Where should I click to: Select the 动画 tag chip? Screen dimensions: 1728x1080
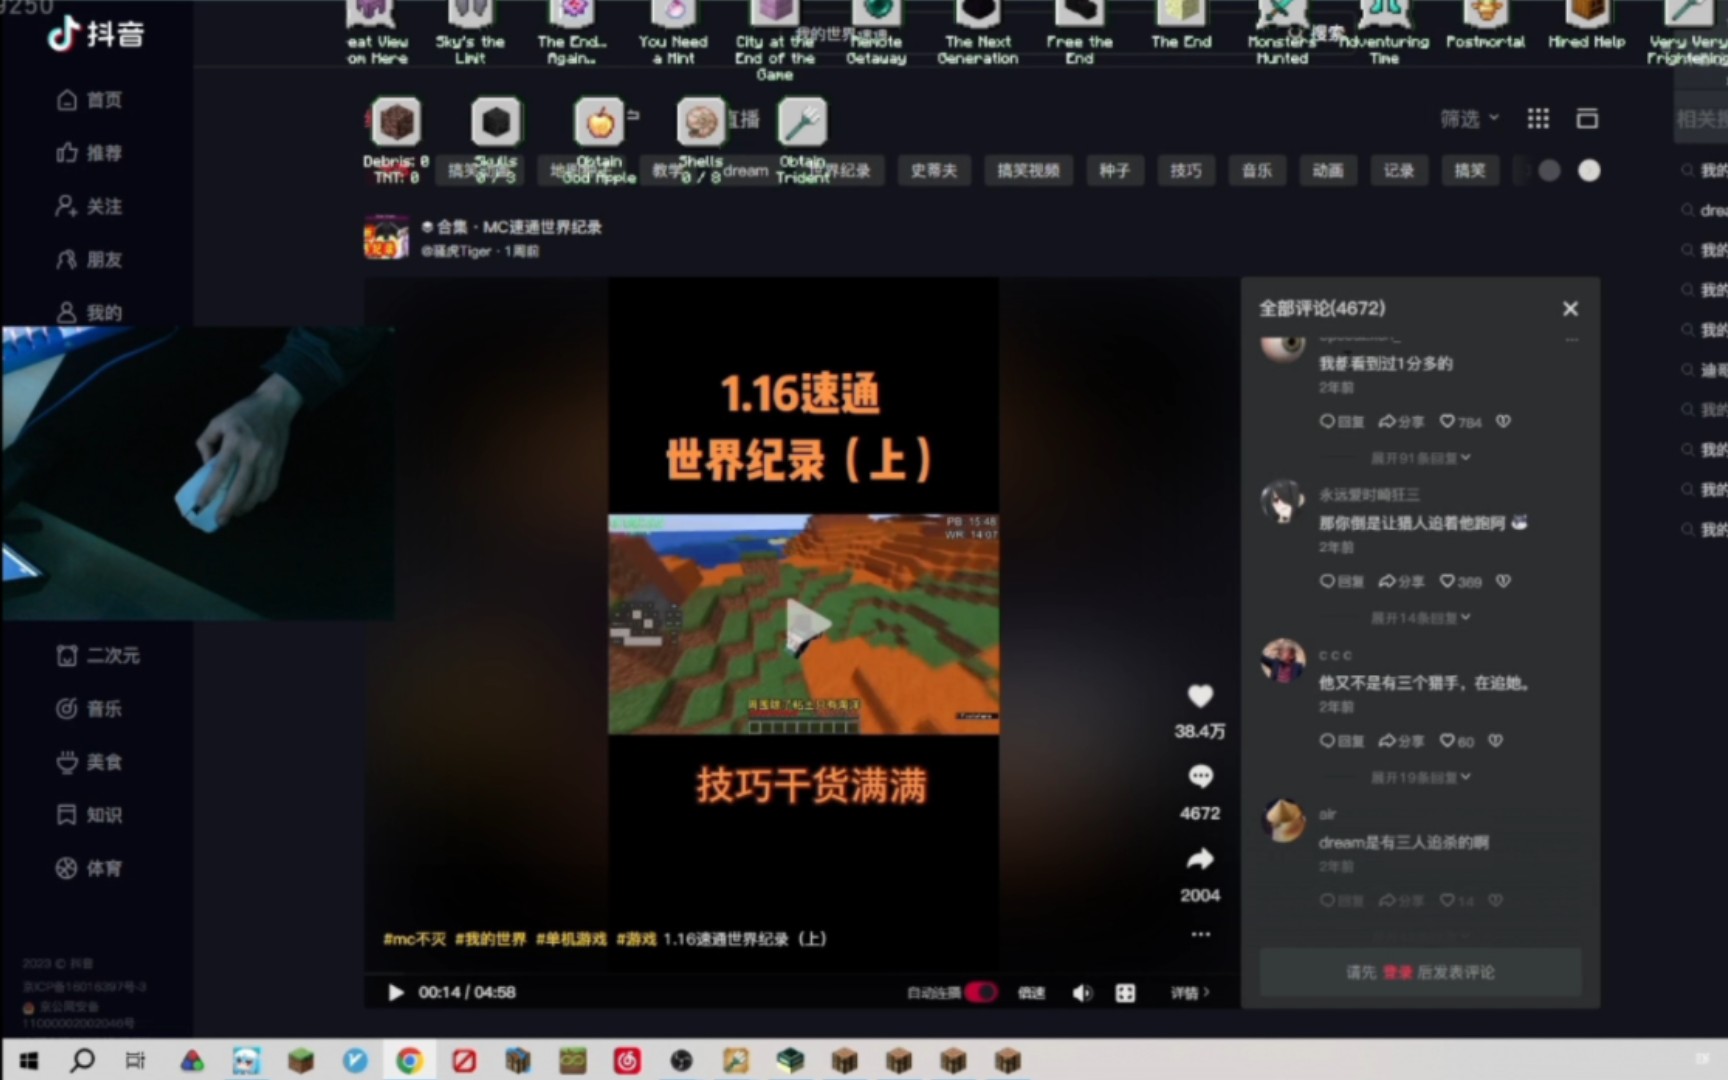click(1328, 171)
